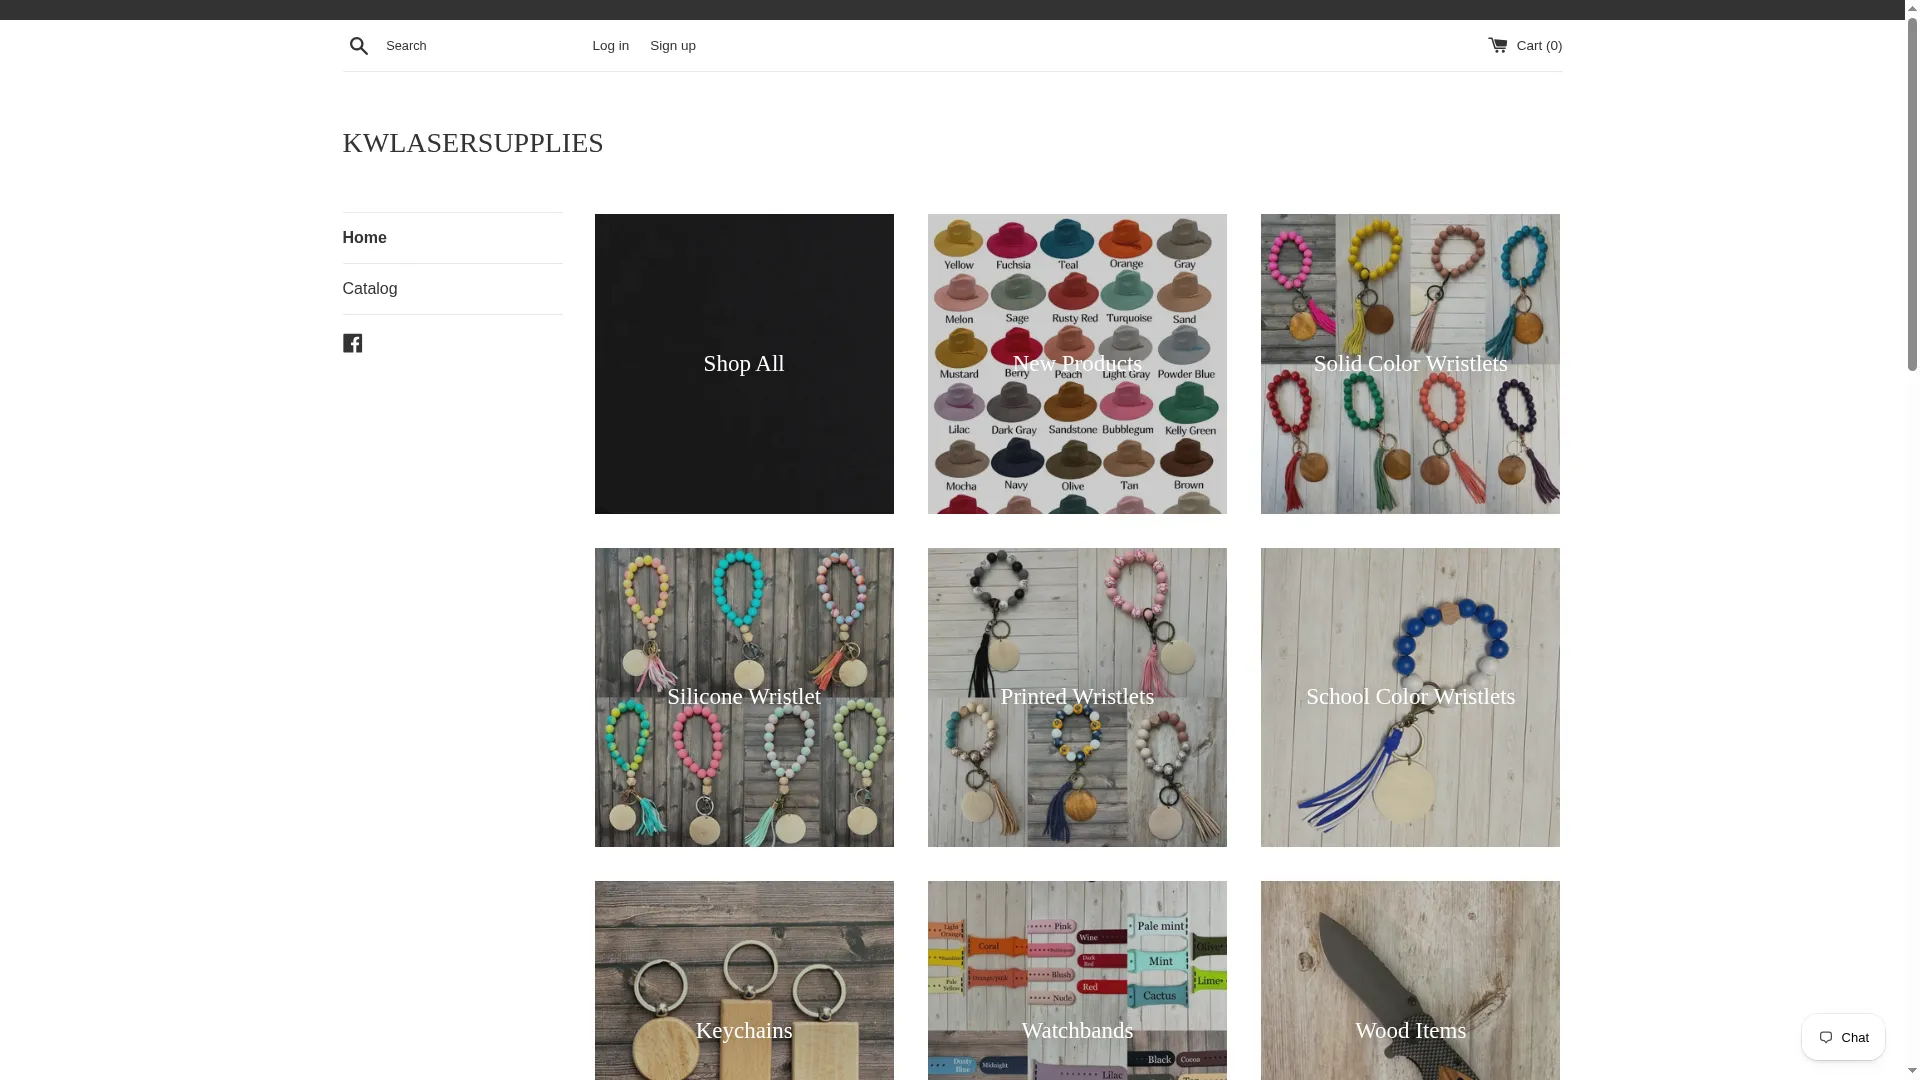1920x1080 pixels.
Task: Click the shopping cart icon
Action: pos(1497,45)
